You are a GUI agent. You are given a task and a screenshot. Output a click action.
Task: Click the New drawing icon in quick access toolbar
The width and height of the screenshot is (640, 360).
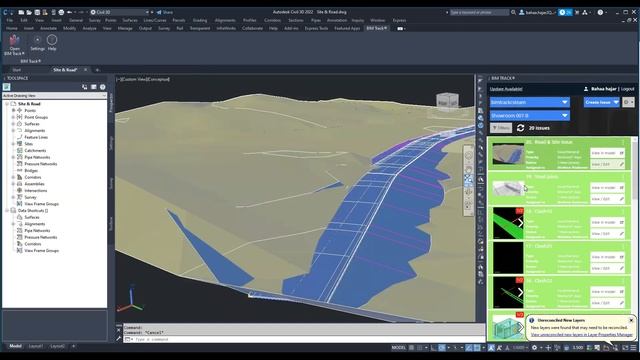[21, 12]
